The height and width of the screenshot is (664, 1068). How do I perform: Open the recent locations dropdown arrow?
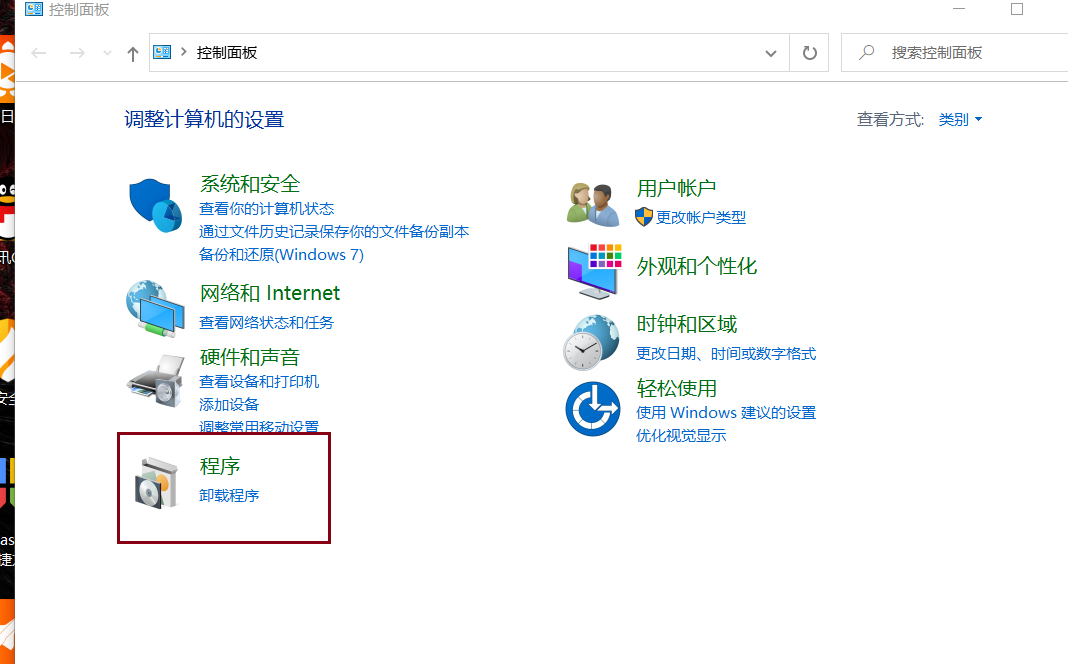point(107,53)
